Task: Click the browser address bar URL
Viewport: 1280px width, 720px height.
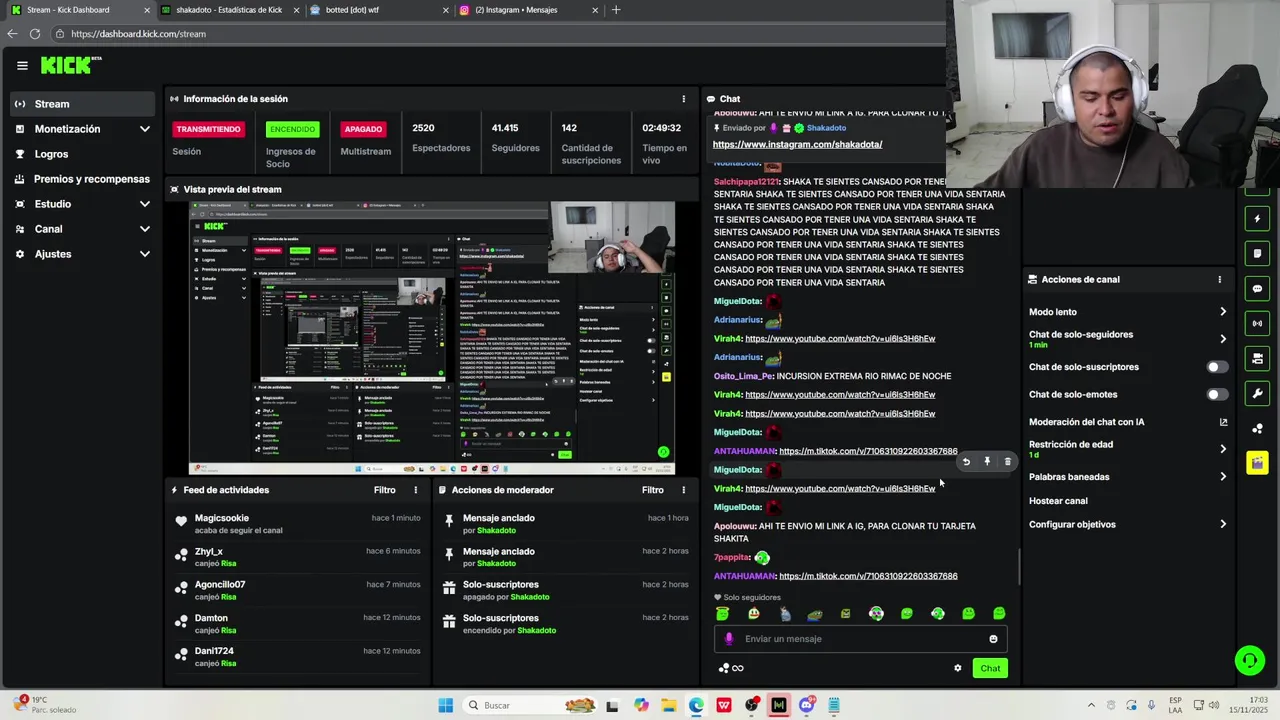Action: tap(138, 34)
